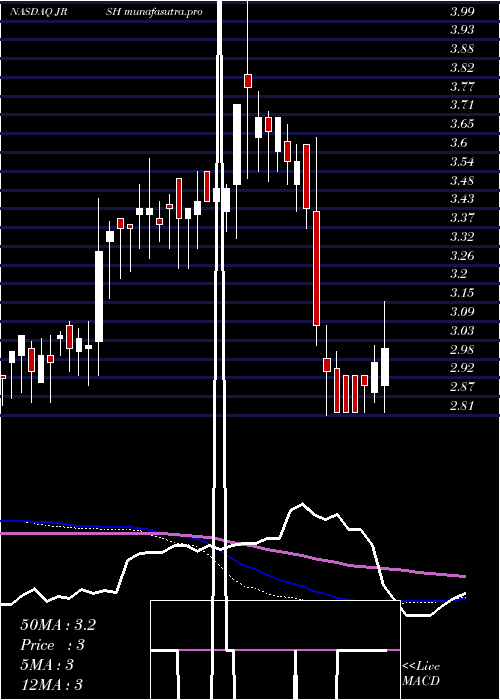This screenshot has width=500, height=700.
Task: Select the 2.81 price axis label
Action: coord(462,405)
